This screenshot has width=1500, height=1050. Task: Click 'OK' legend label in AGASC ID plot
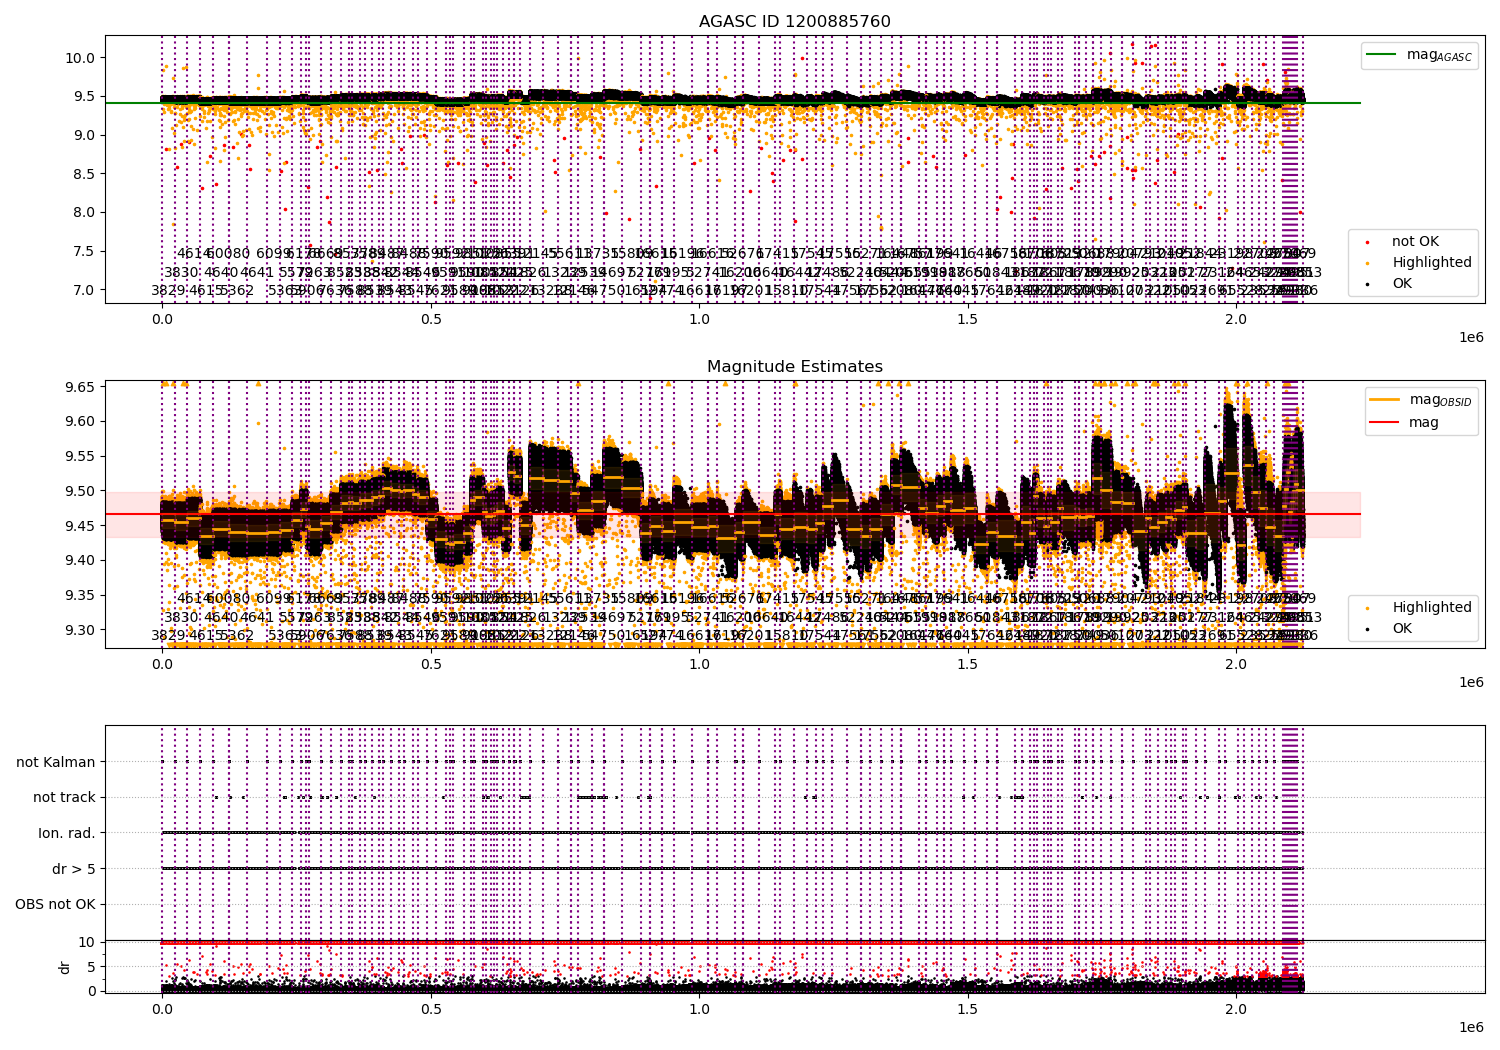pyautogui.click(x=1402, y=284)
